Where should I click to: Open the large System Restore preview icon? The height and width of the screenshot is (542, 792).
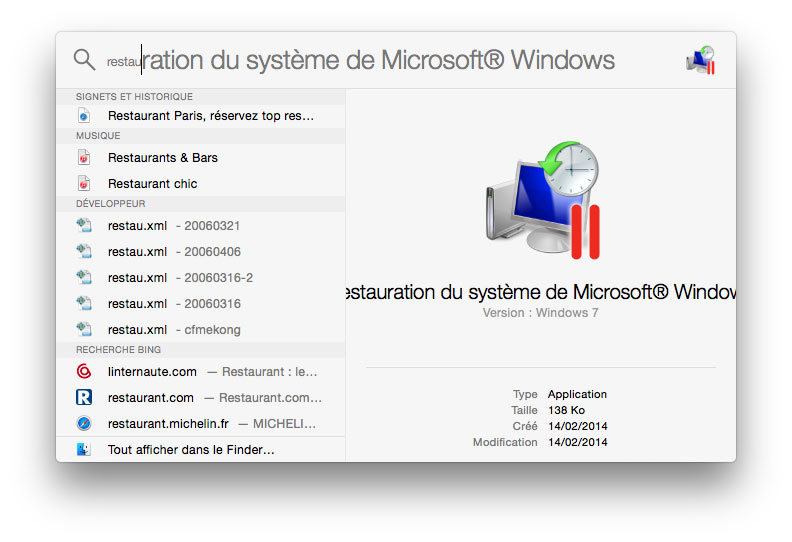click(x=543, y=200)
